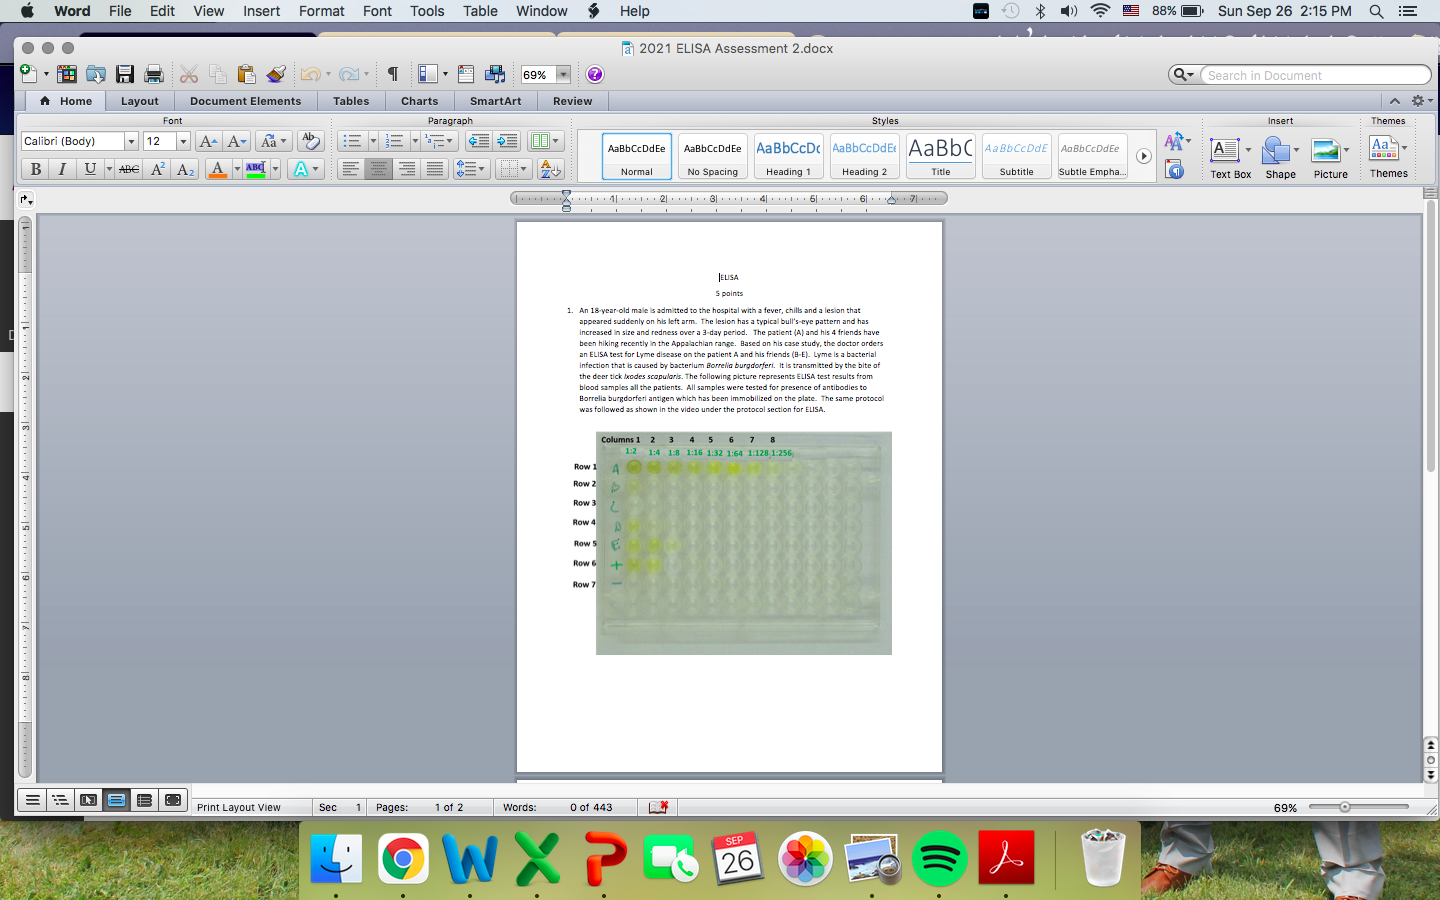Open the Format menu in the menu bar
1440x900 pixels.
pyautogui.click(x=321, y=11)
